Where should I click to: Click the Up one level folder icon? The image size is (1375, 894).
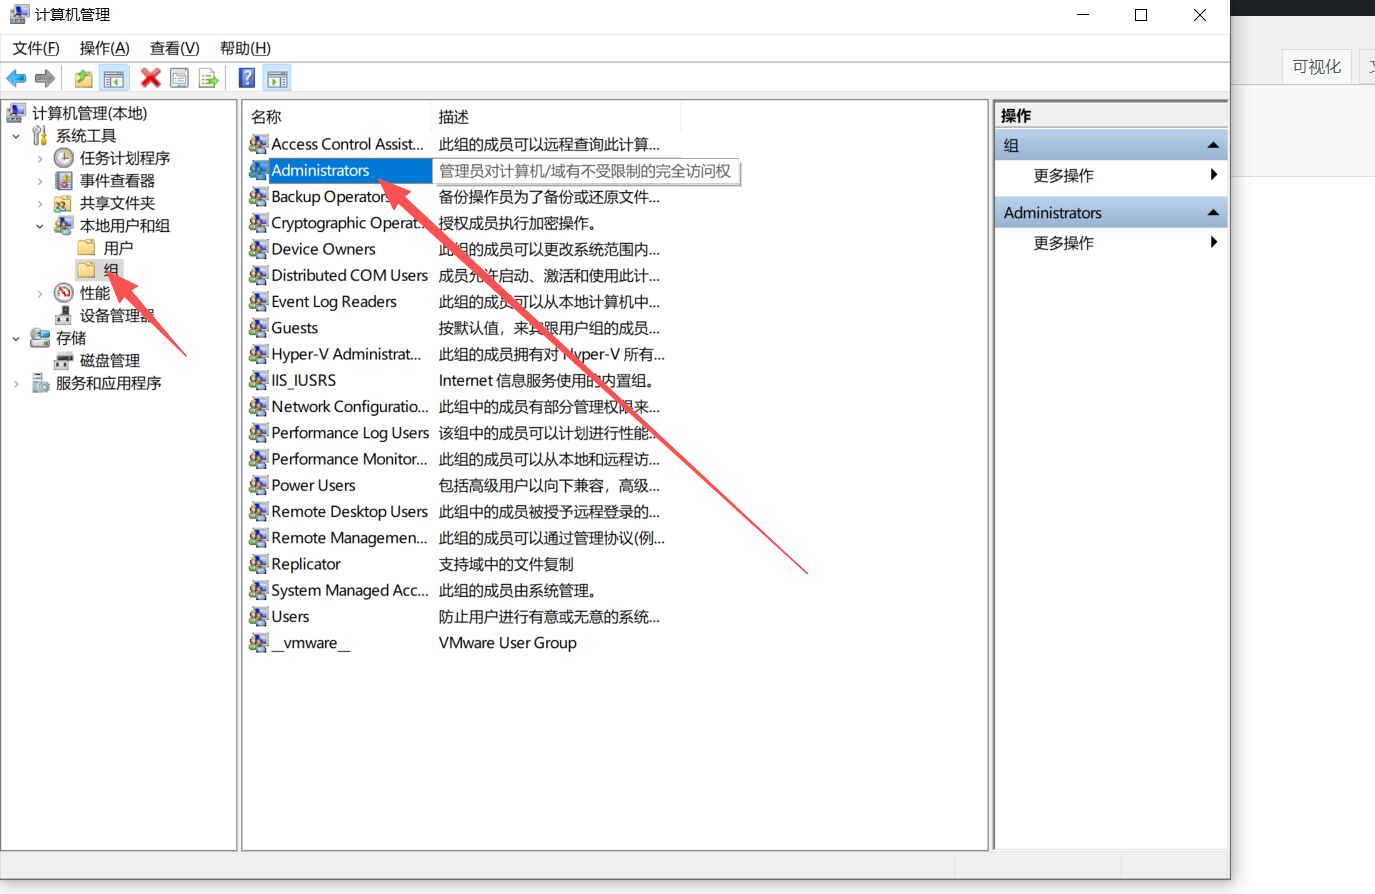pyautogui.click(x=84, y=78)
